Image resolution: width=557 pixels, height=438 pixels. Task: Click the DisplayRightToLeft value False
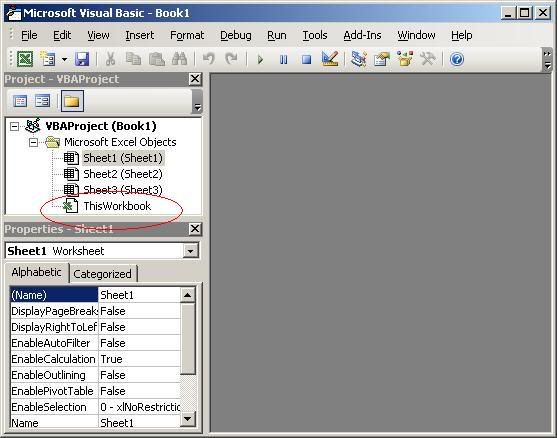[x=139, y=327]
